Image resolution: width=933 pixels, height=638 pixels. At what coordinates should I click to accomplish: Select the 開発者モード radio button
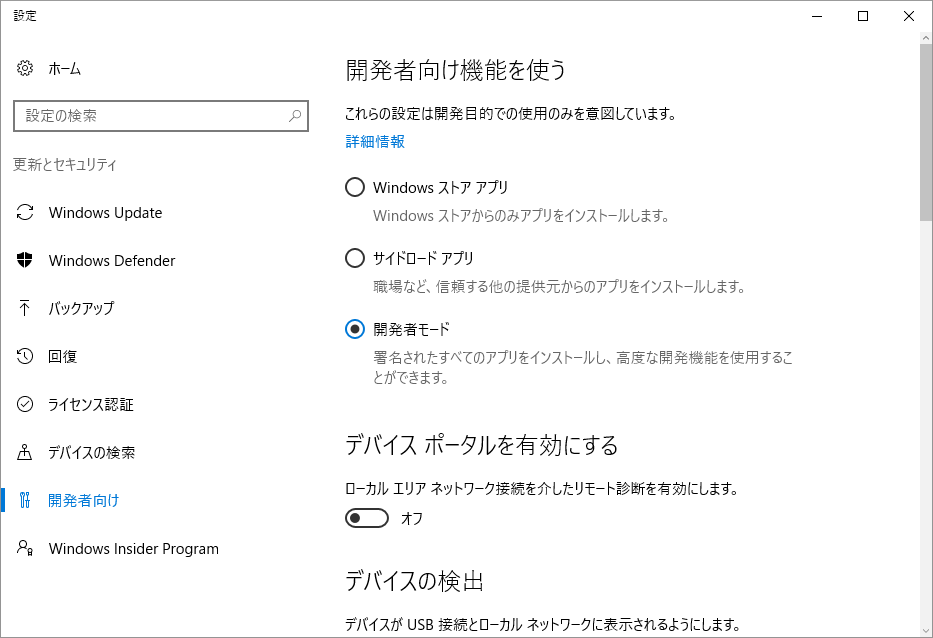coord(355,329)
